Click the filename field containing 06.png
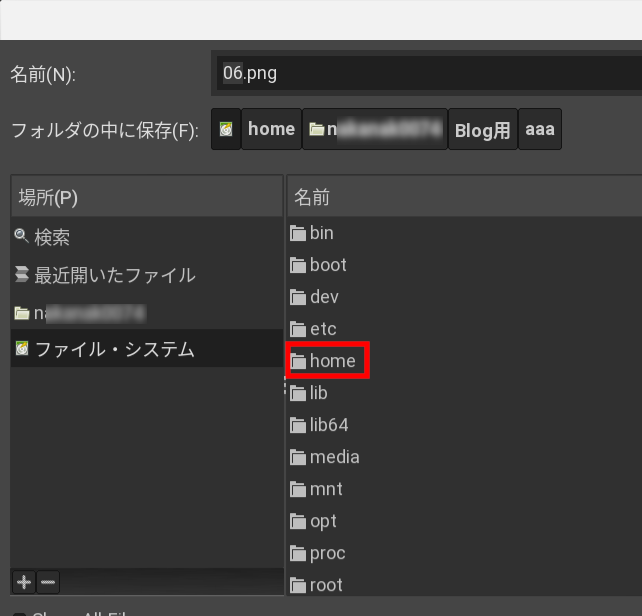The image size is (642, 616). click(429, 73)
